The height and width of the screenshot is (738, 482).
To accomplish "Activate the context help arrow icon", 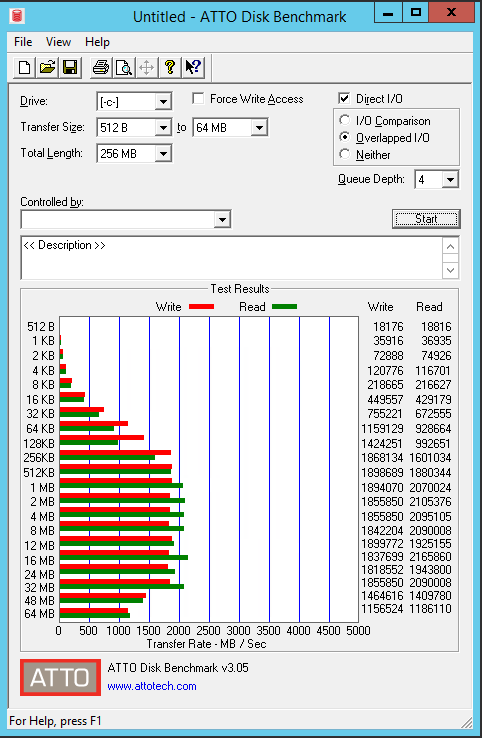I will [x=193, y=67].
